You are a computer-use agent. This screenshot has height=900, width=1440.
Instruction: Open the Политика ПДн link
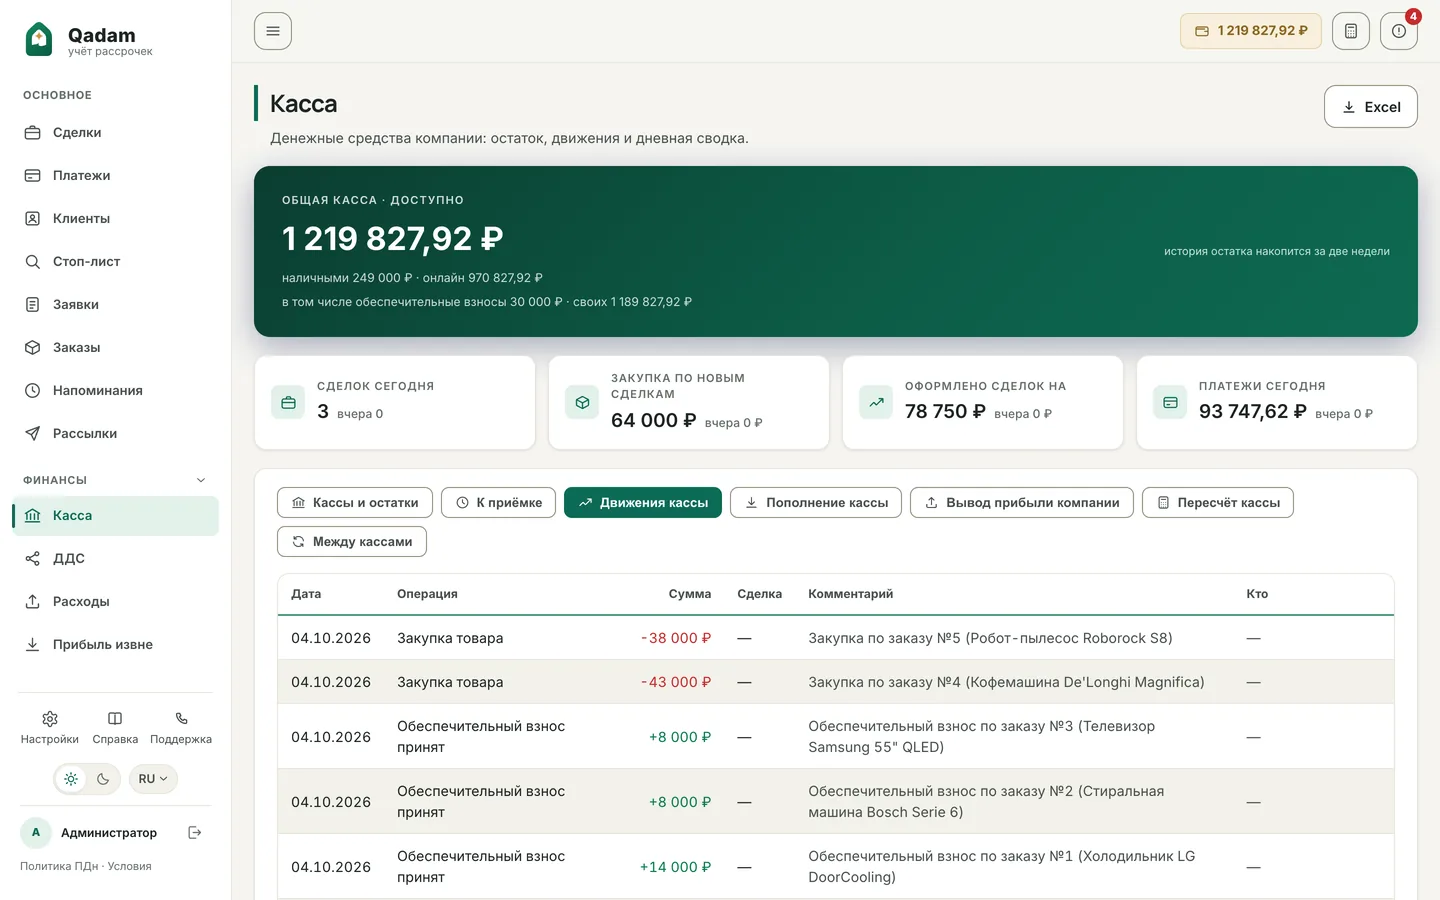59,866
